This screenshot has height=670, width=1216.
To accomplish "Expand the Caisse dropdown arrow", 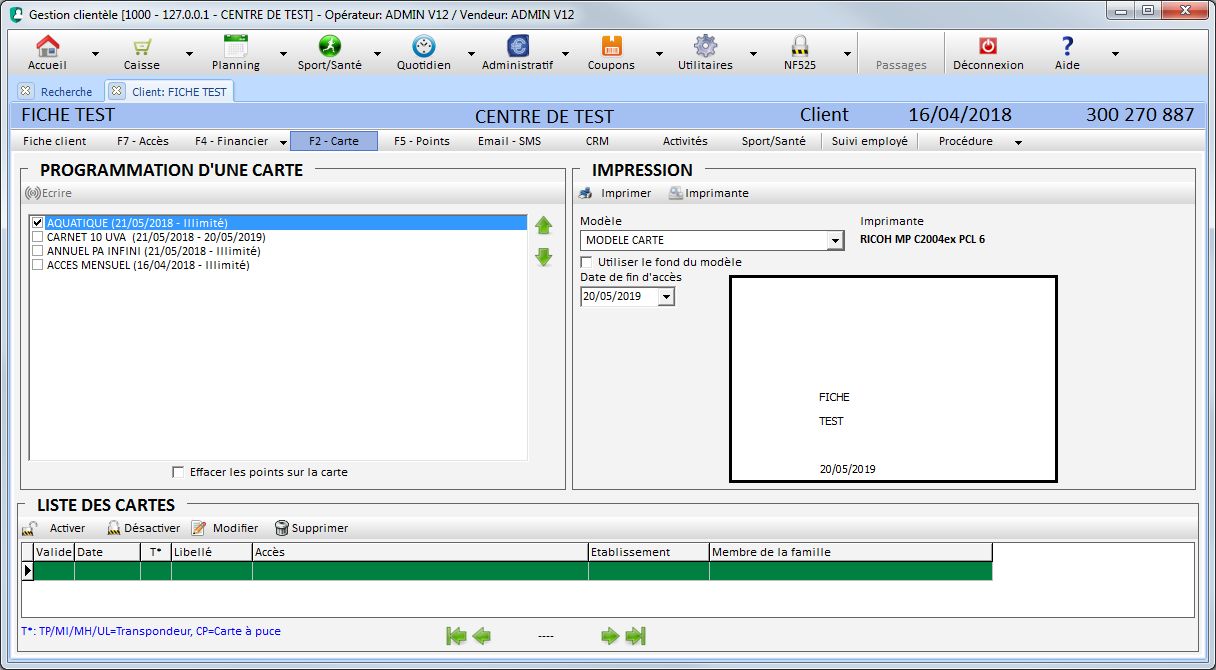I will [189, 54].
